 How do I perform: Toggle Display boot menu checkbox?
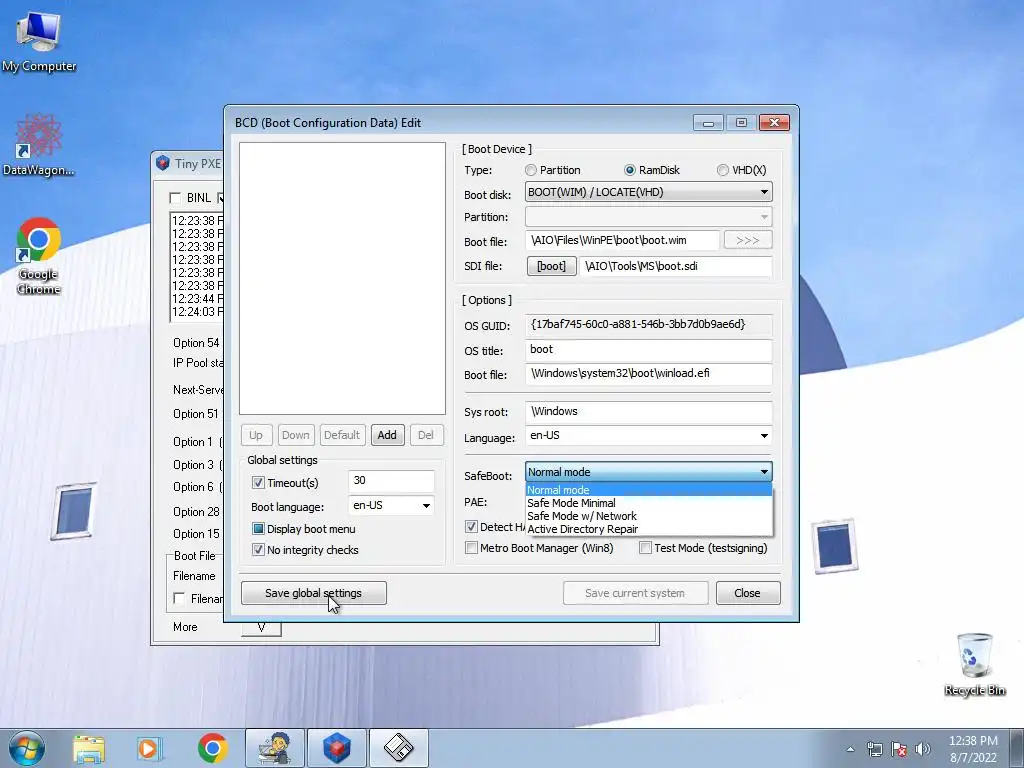258,529
